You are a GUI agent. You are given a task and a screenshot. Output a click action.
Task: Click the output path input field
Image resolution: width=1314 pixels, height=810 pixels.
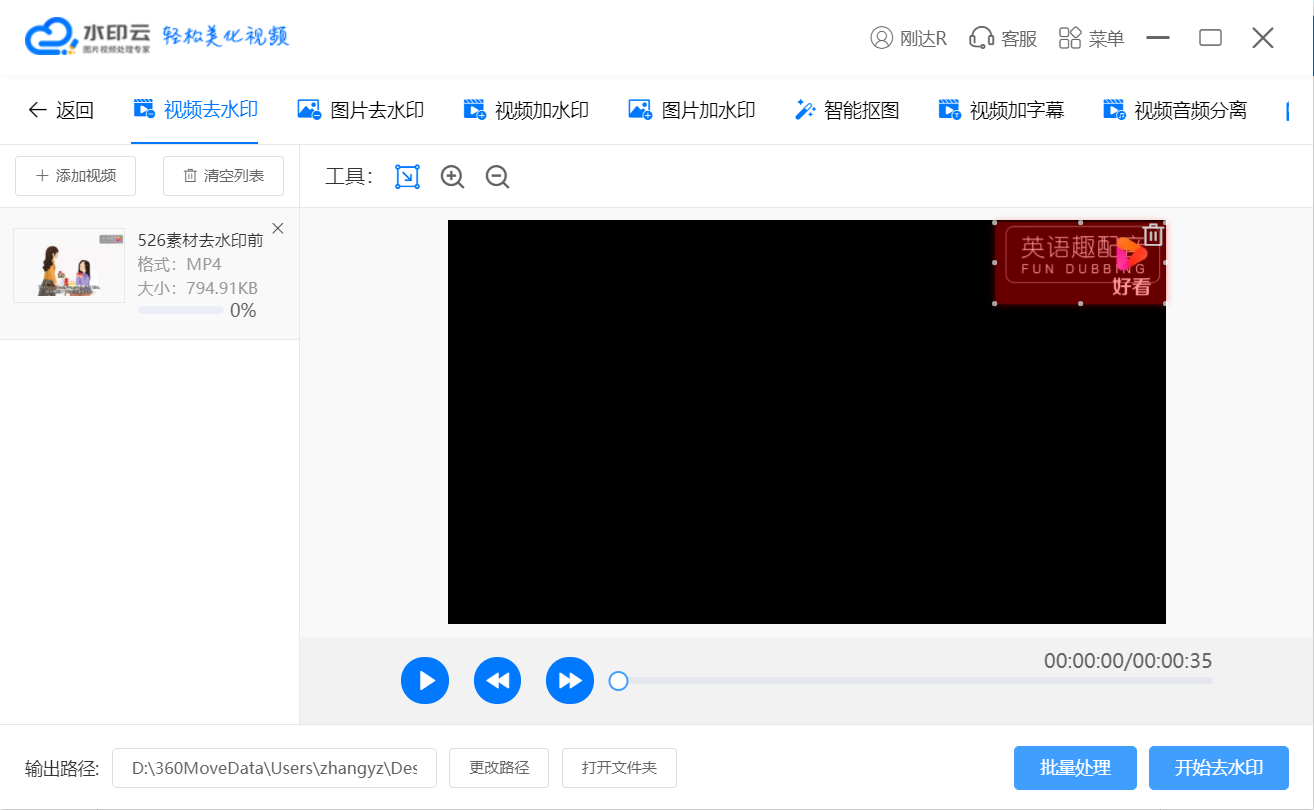pos(274,768)
